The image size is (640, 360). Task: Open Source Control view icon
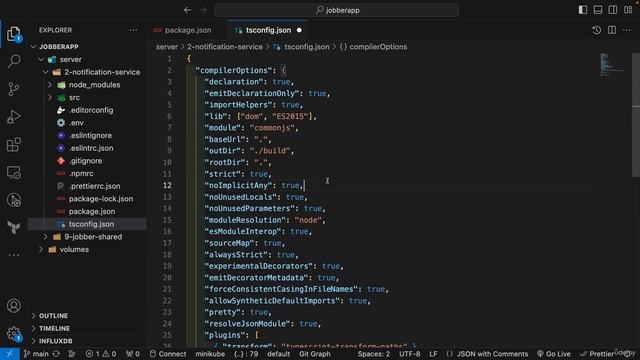pyautogui.click(x=13, y=89)
